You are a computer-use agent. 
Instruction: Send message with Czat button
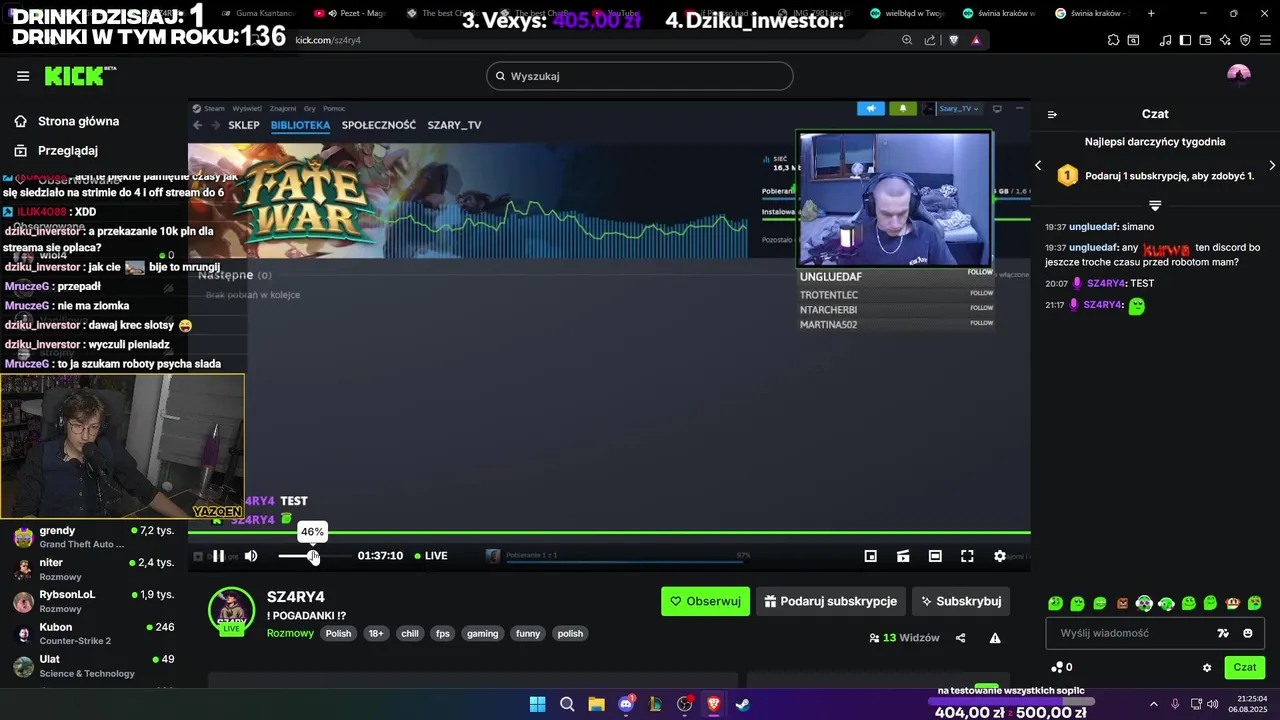(1245, 667)
